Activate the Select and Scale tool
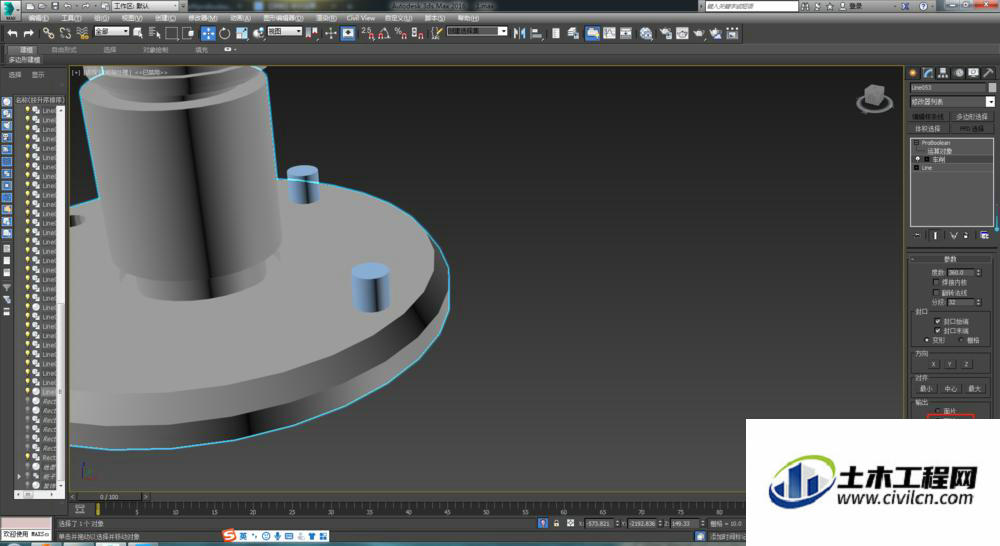 pyautogui.click(x=242, y=33)
